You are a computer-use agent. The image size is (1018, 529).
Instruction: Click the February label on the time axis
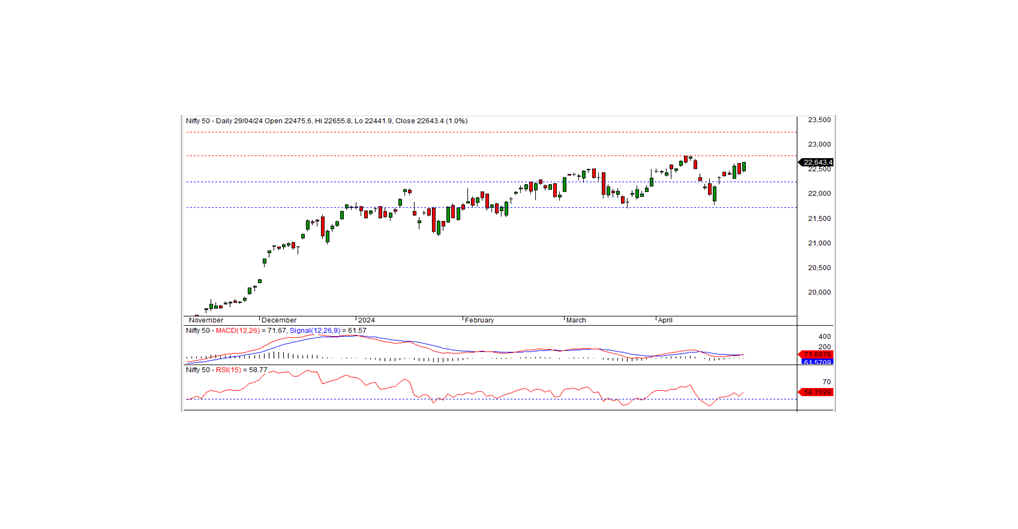(479, 320)
